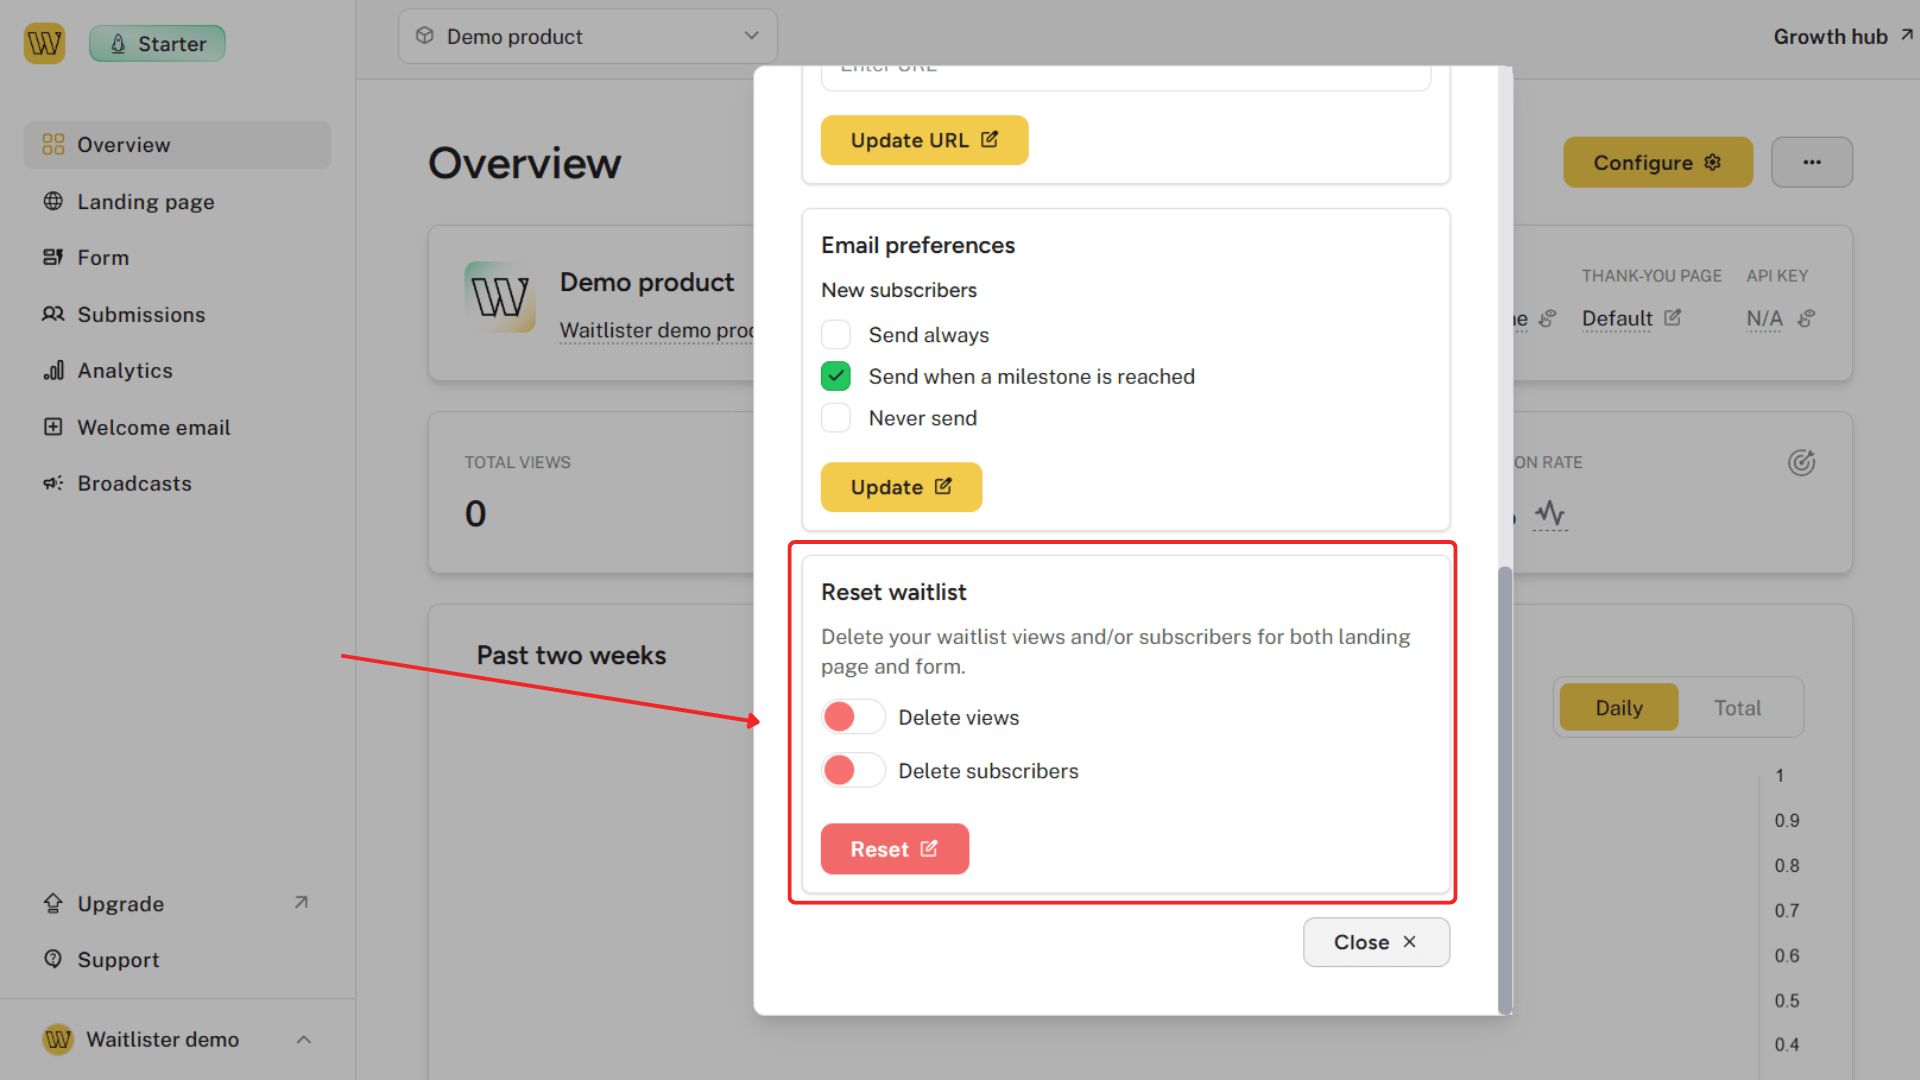Open Broadcasts in the sidebar
The image size is (1920, 1080).
pyautogui.click(x=177, y=483)
